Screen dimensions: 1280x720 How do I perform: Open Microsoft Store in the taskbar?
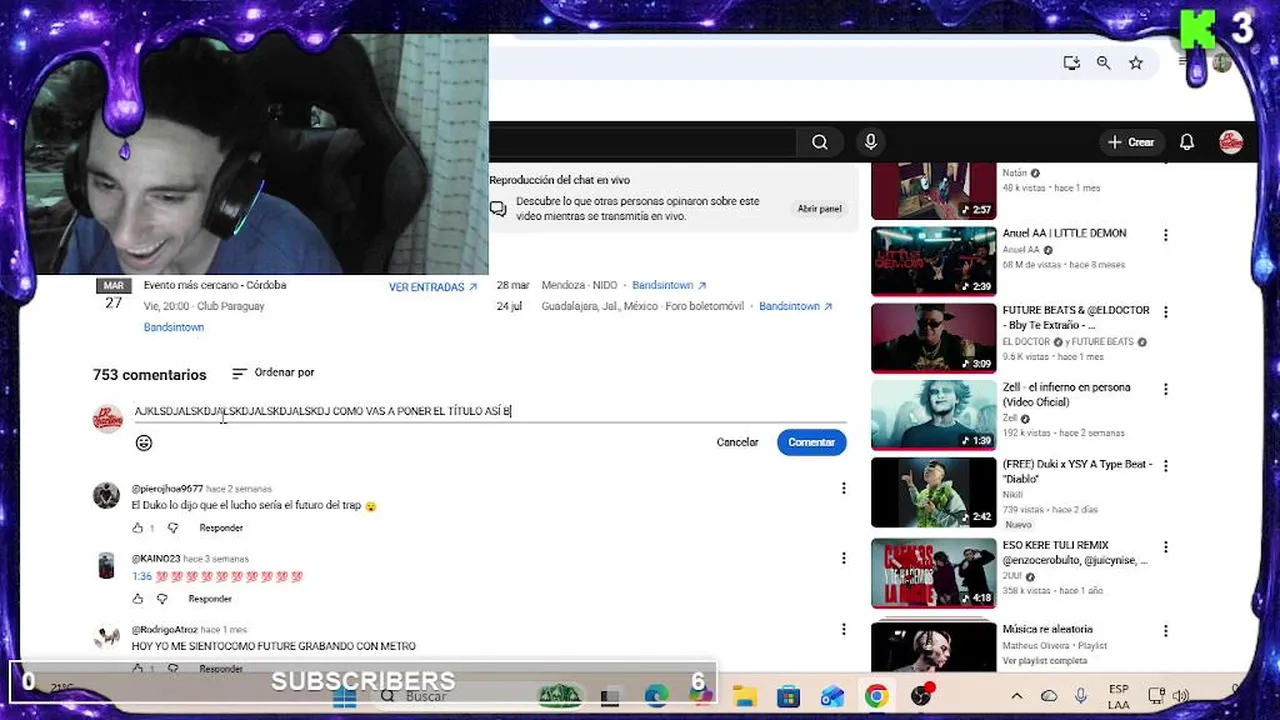[x=789, y=696]
